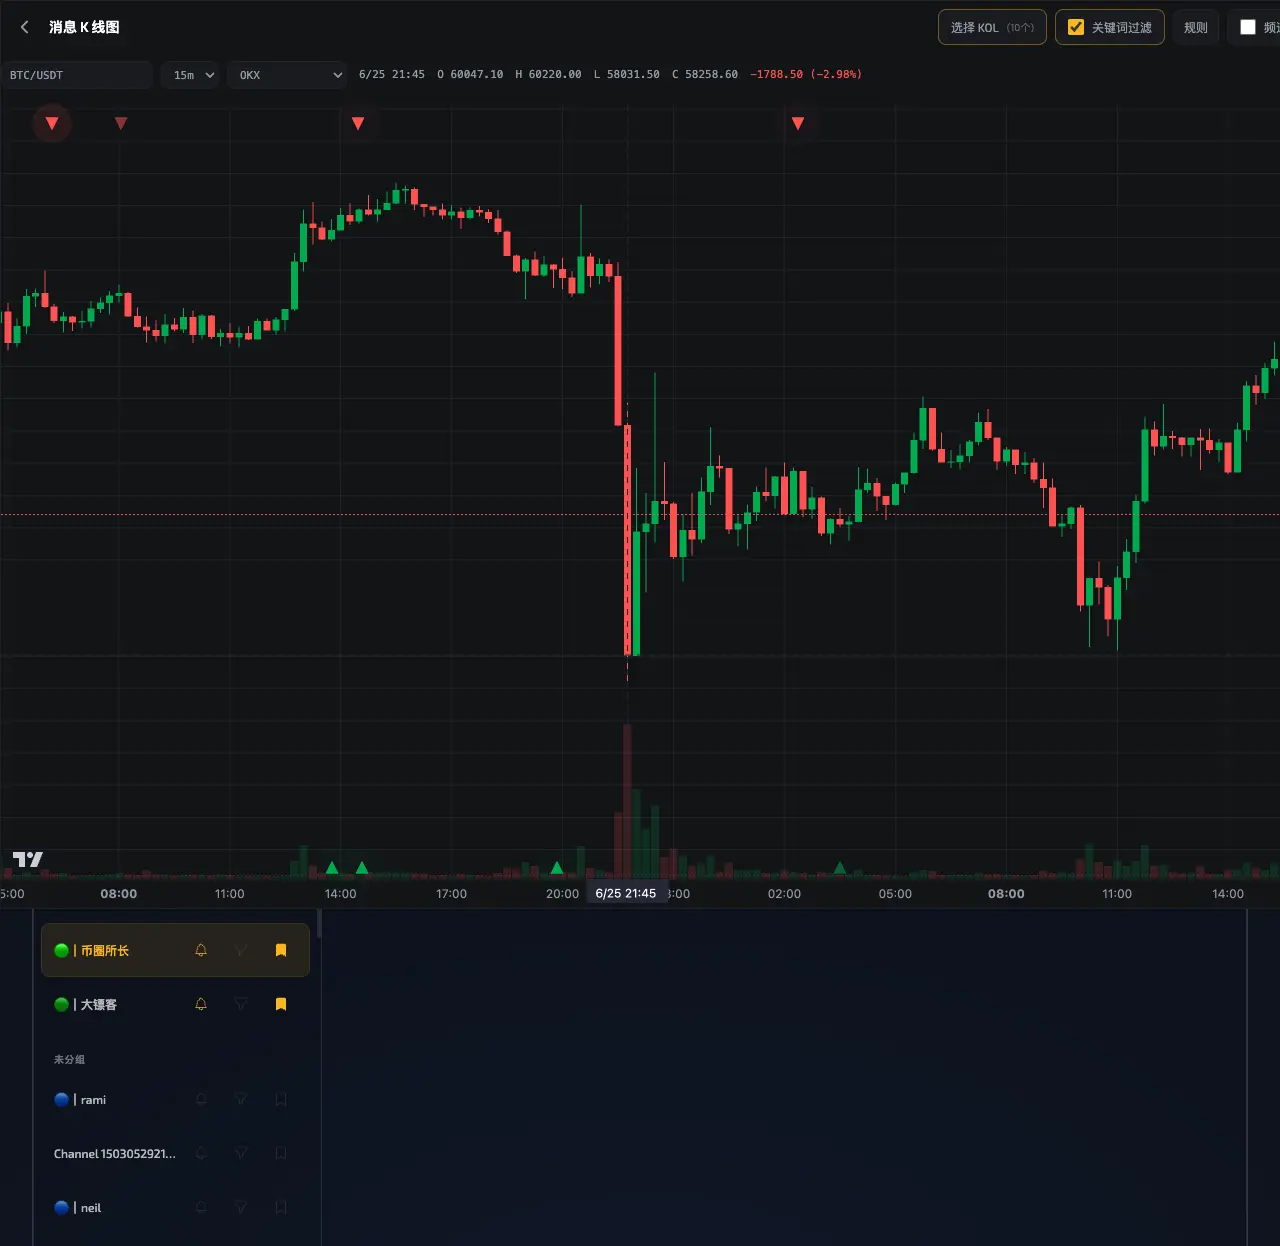Click the filter funnel for 币圈所长
This screenshot has width=1280, height=1246.
(241, 950)
